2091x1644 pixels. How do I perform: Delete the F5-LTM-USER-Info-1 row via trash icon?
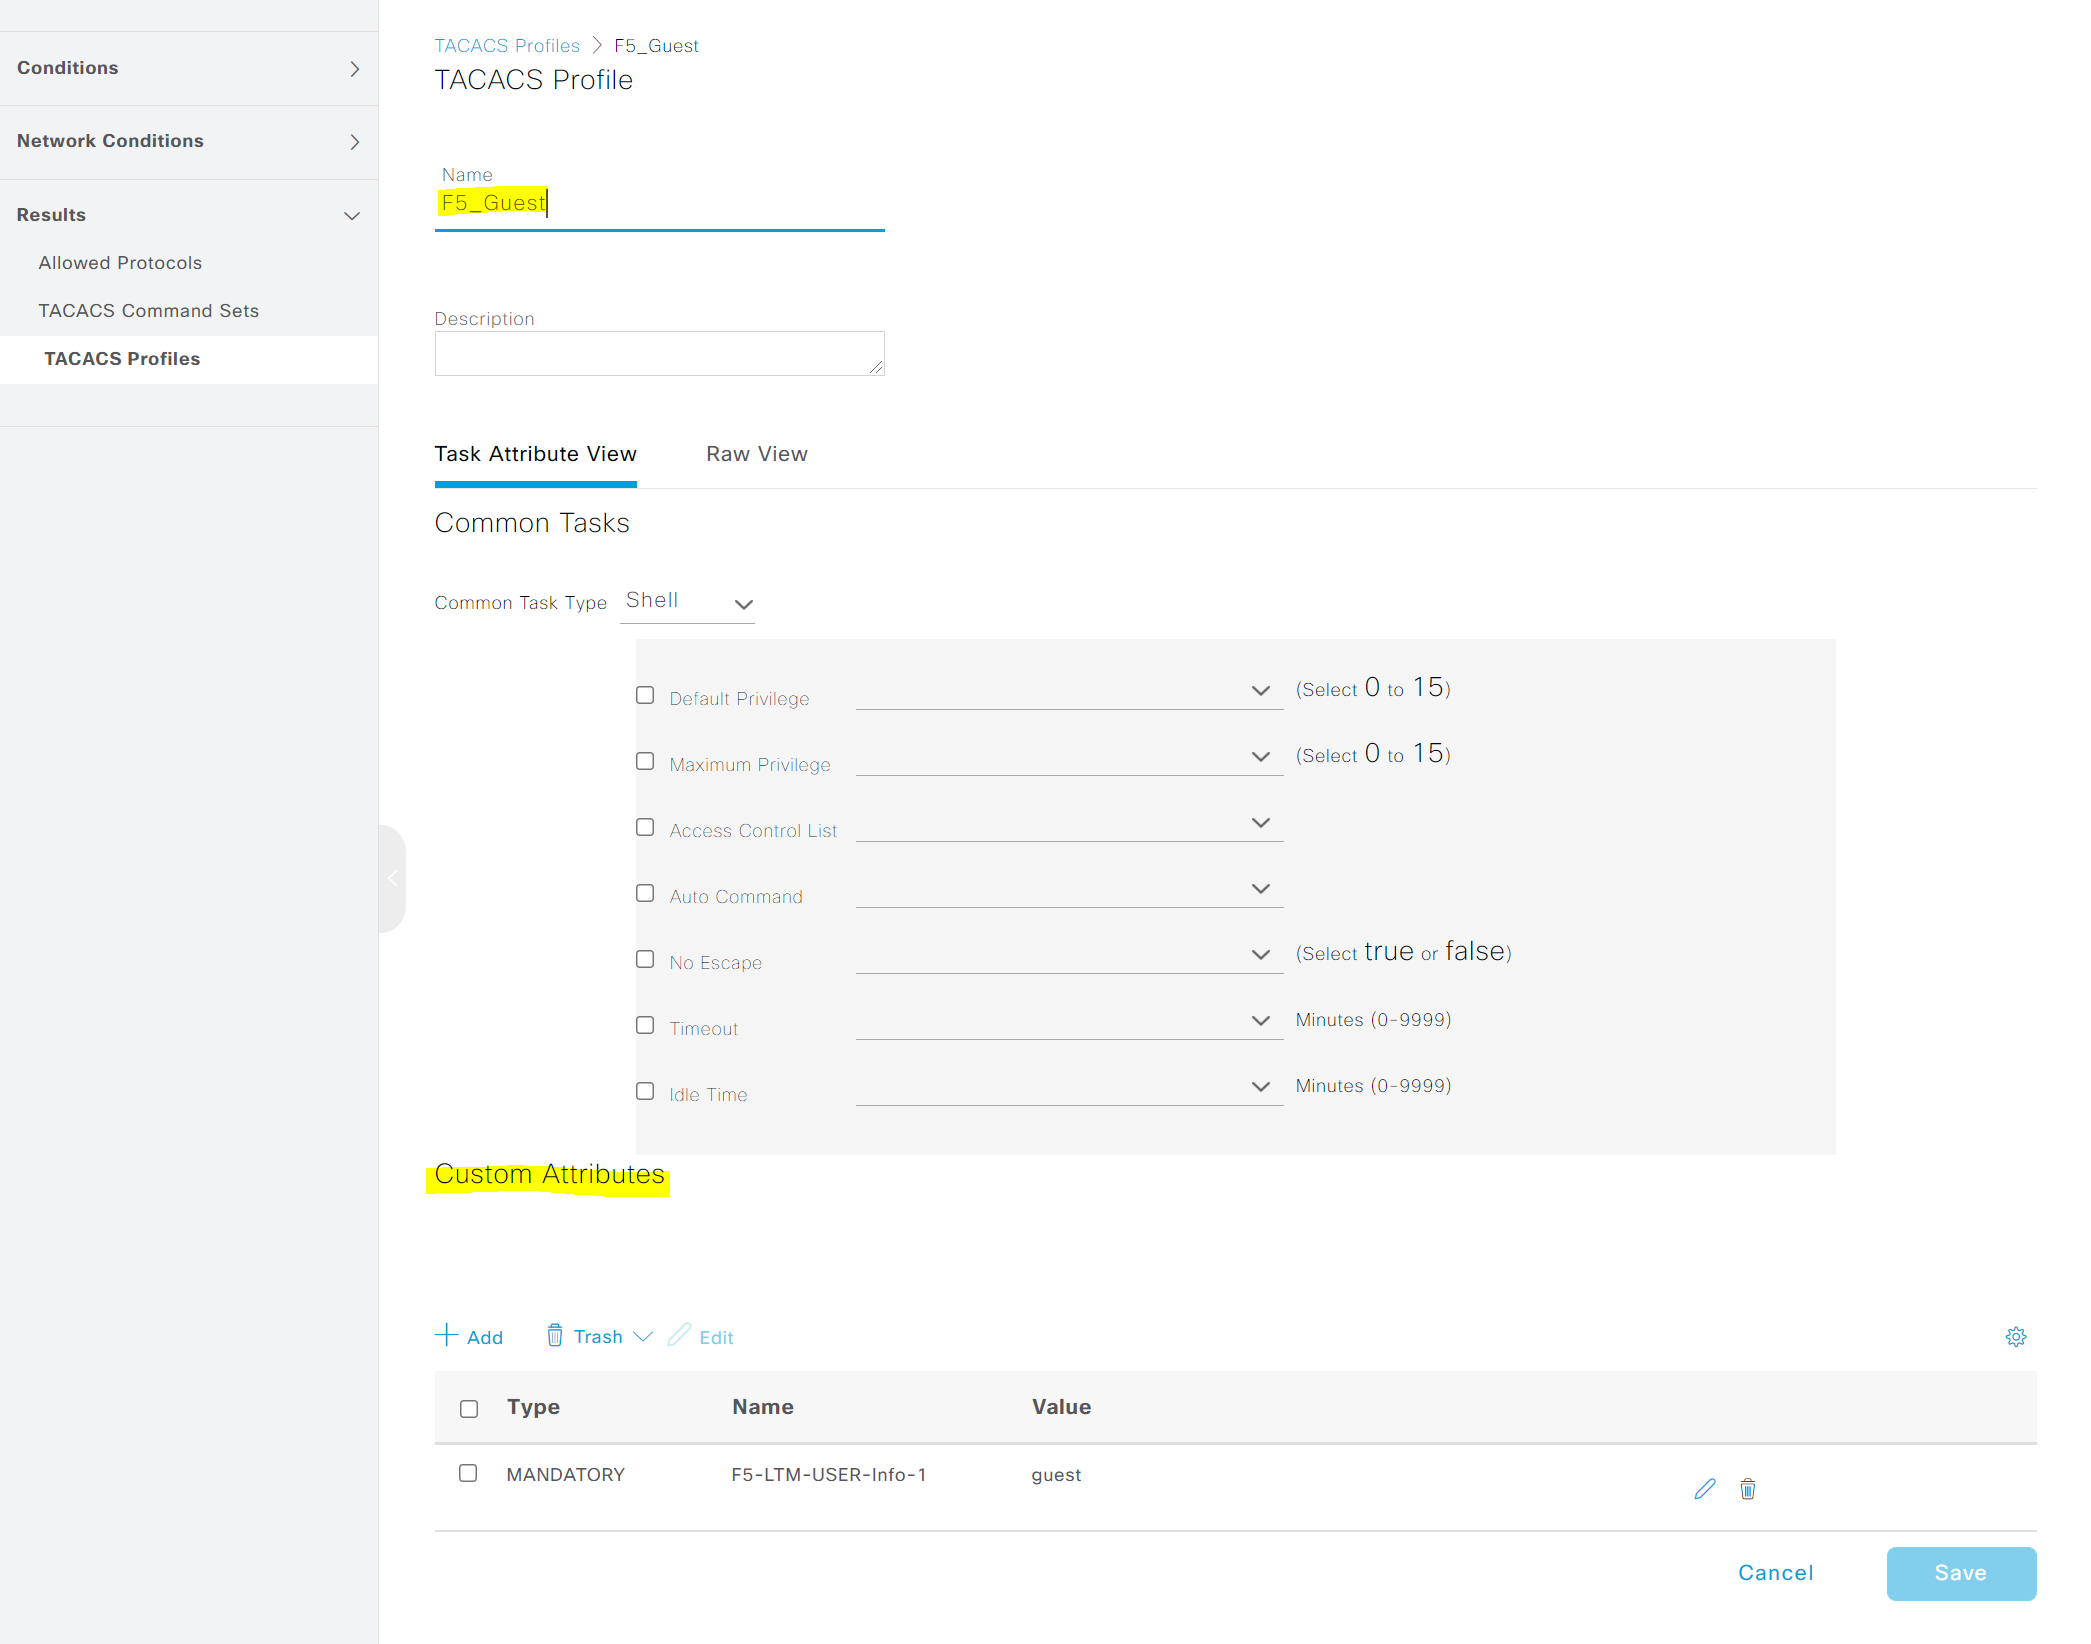click(1747, 1489)
